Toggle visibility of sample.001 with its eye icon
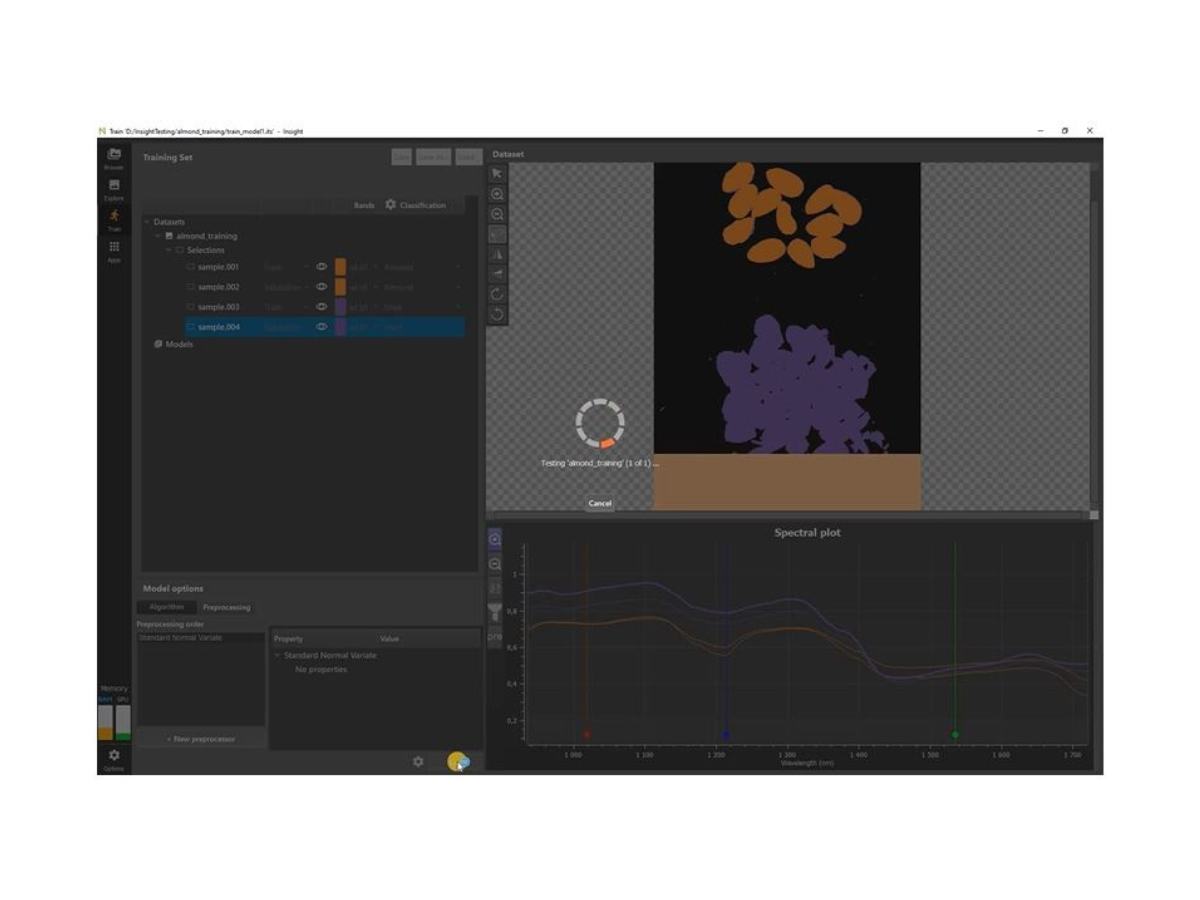This screenshot has width=1200, height=900. (322, 267)
